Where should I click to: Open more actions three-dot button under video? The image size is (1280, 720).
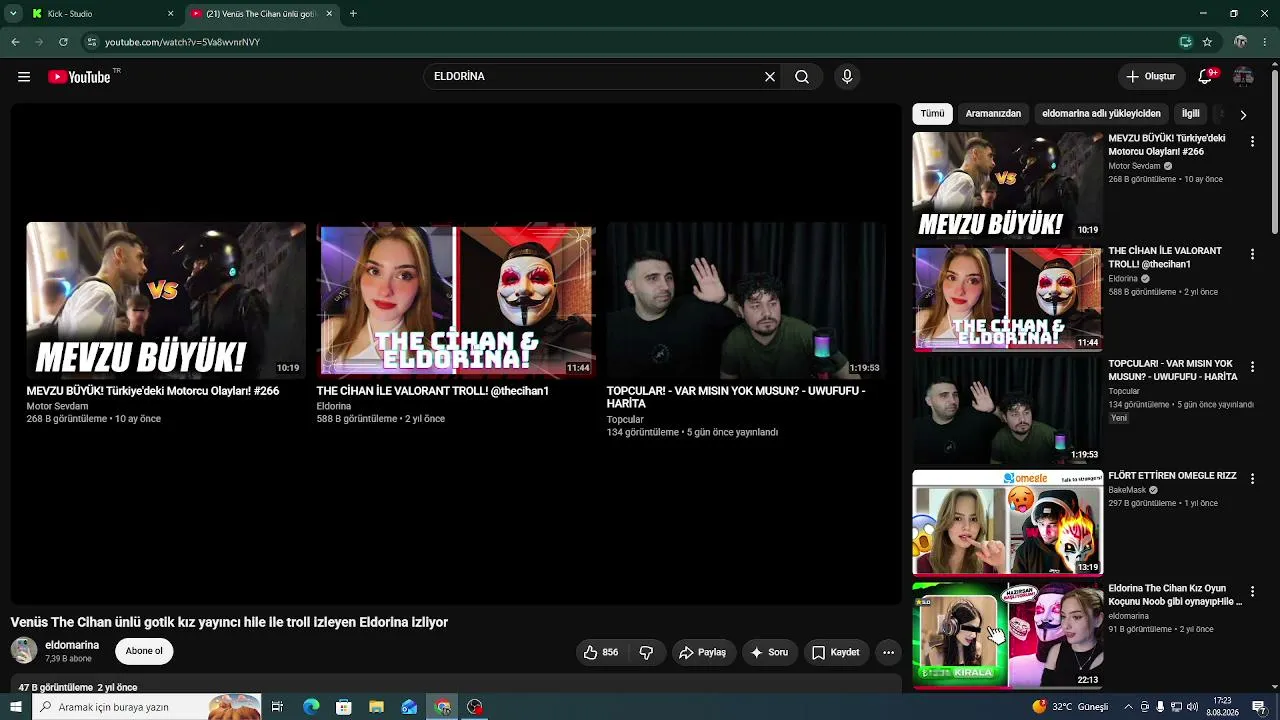point(888,652)
